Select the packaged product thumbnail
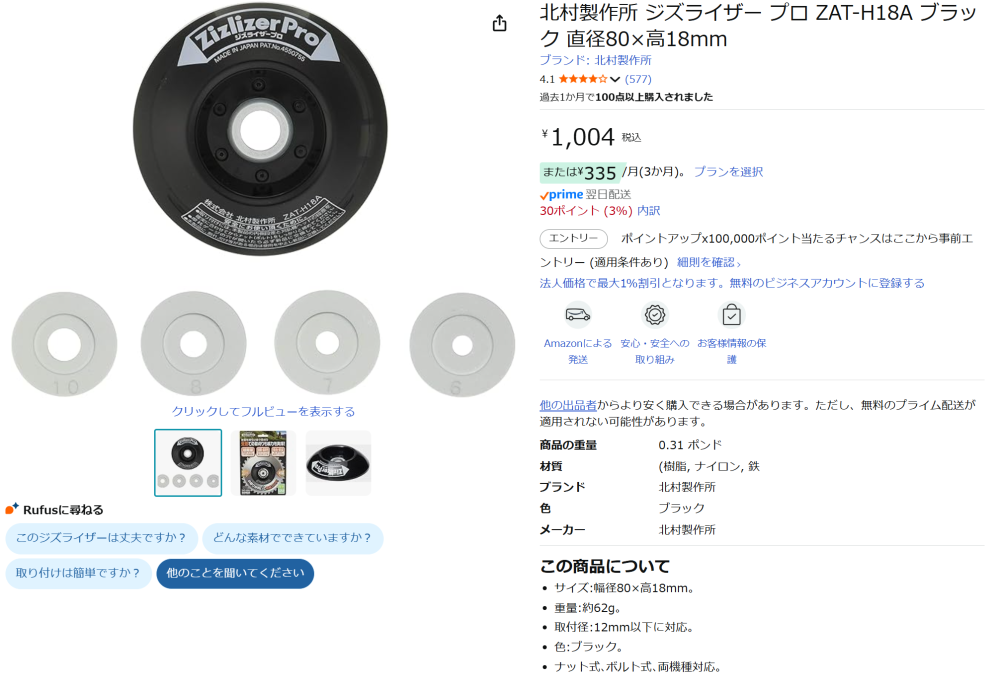1000x681 pixels. (263, 463)
